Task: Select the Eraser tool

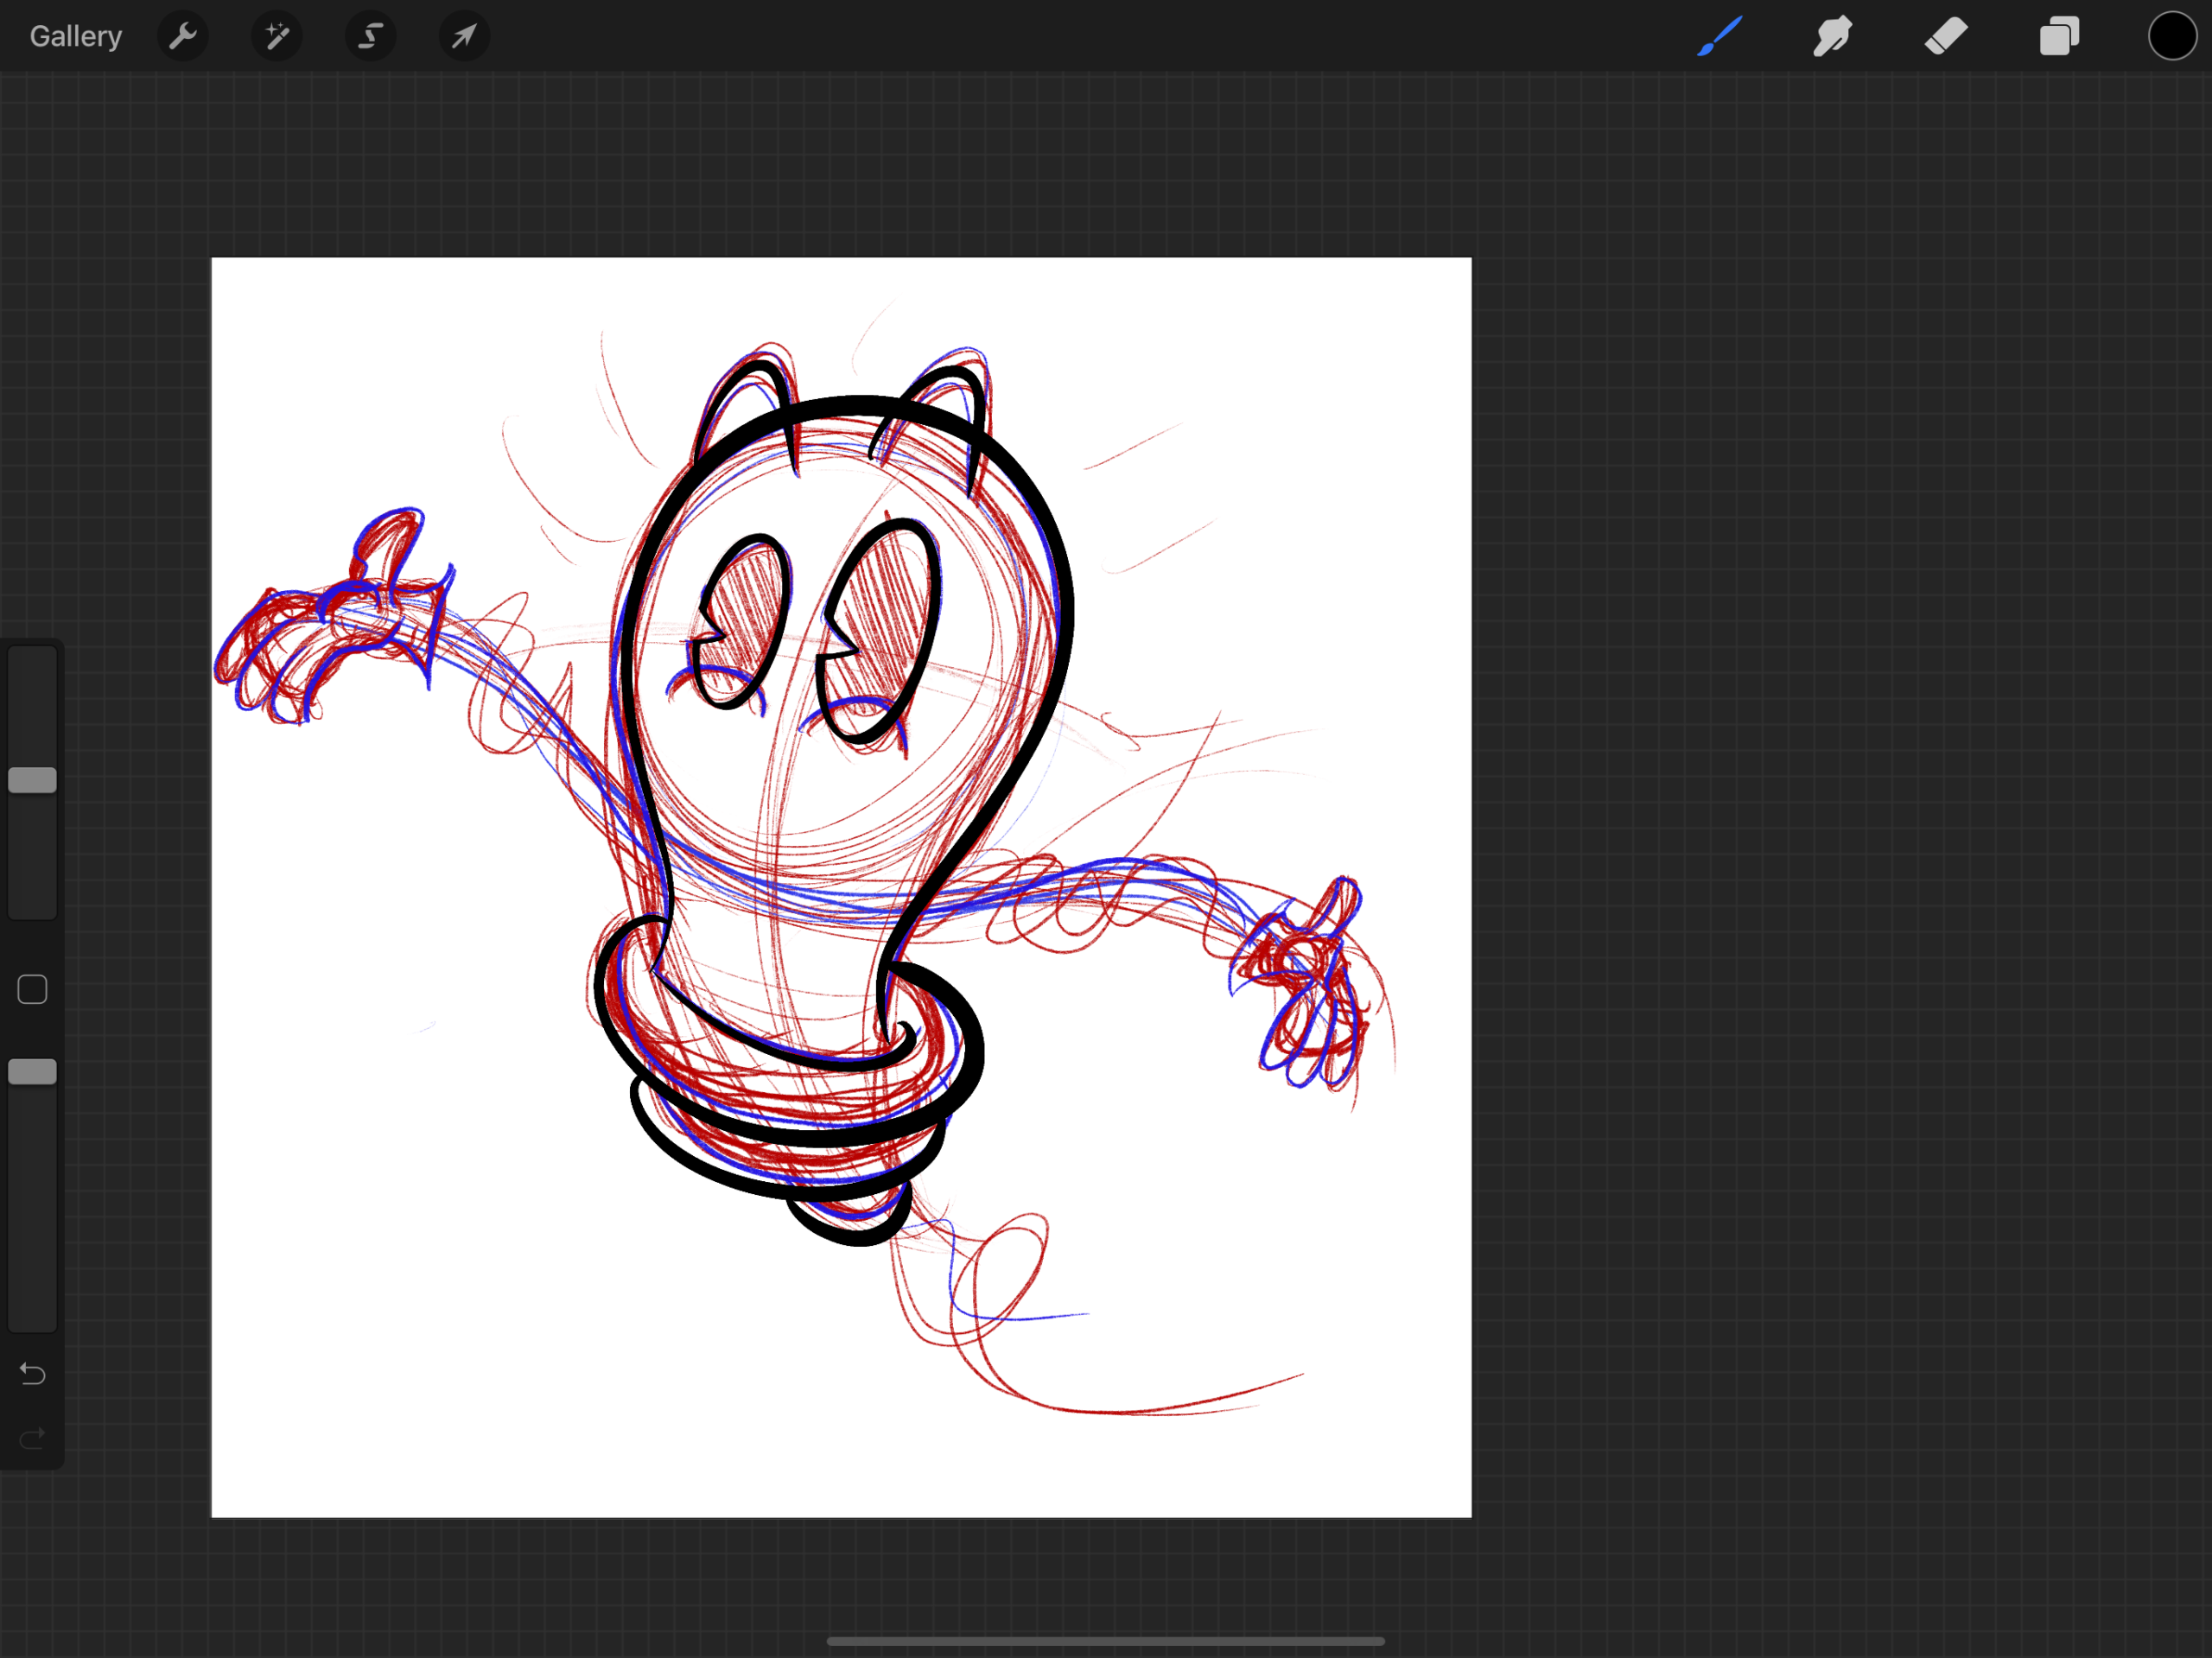Action: click(x=1946, y=37)
